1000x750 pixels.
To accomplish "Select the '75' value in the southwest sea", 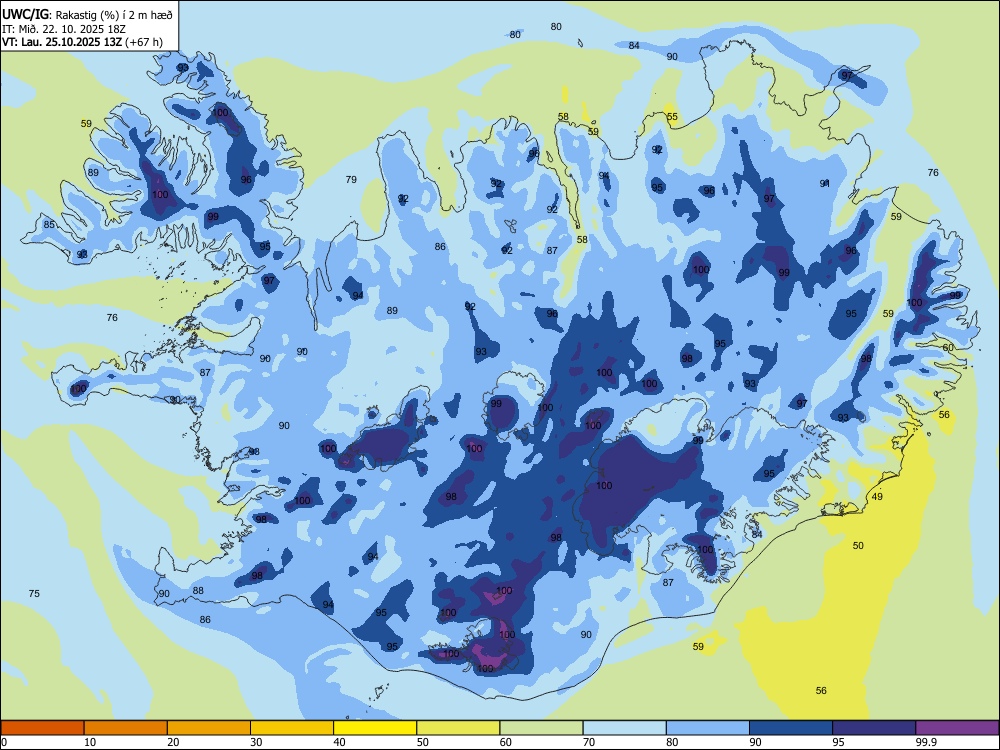I will click(x=34, y=593).
